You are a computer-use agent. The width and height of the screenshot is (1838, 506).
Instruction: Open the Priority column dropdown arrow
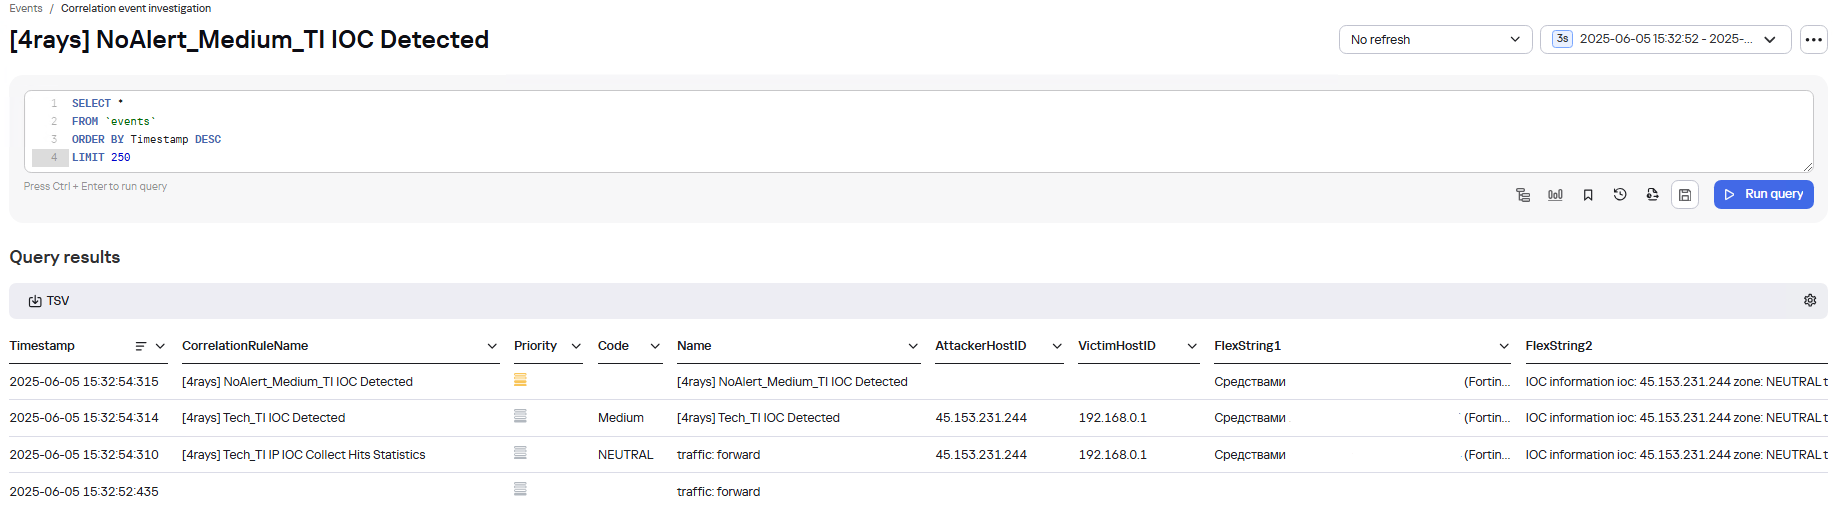pos(576,346)
